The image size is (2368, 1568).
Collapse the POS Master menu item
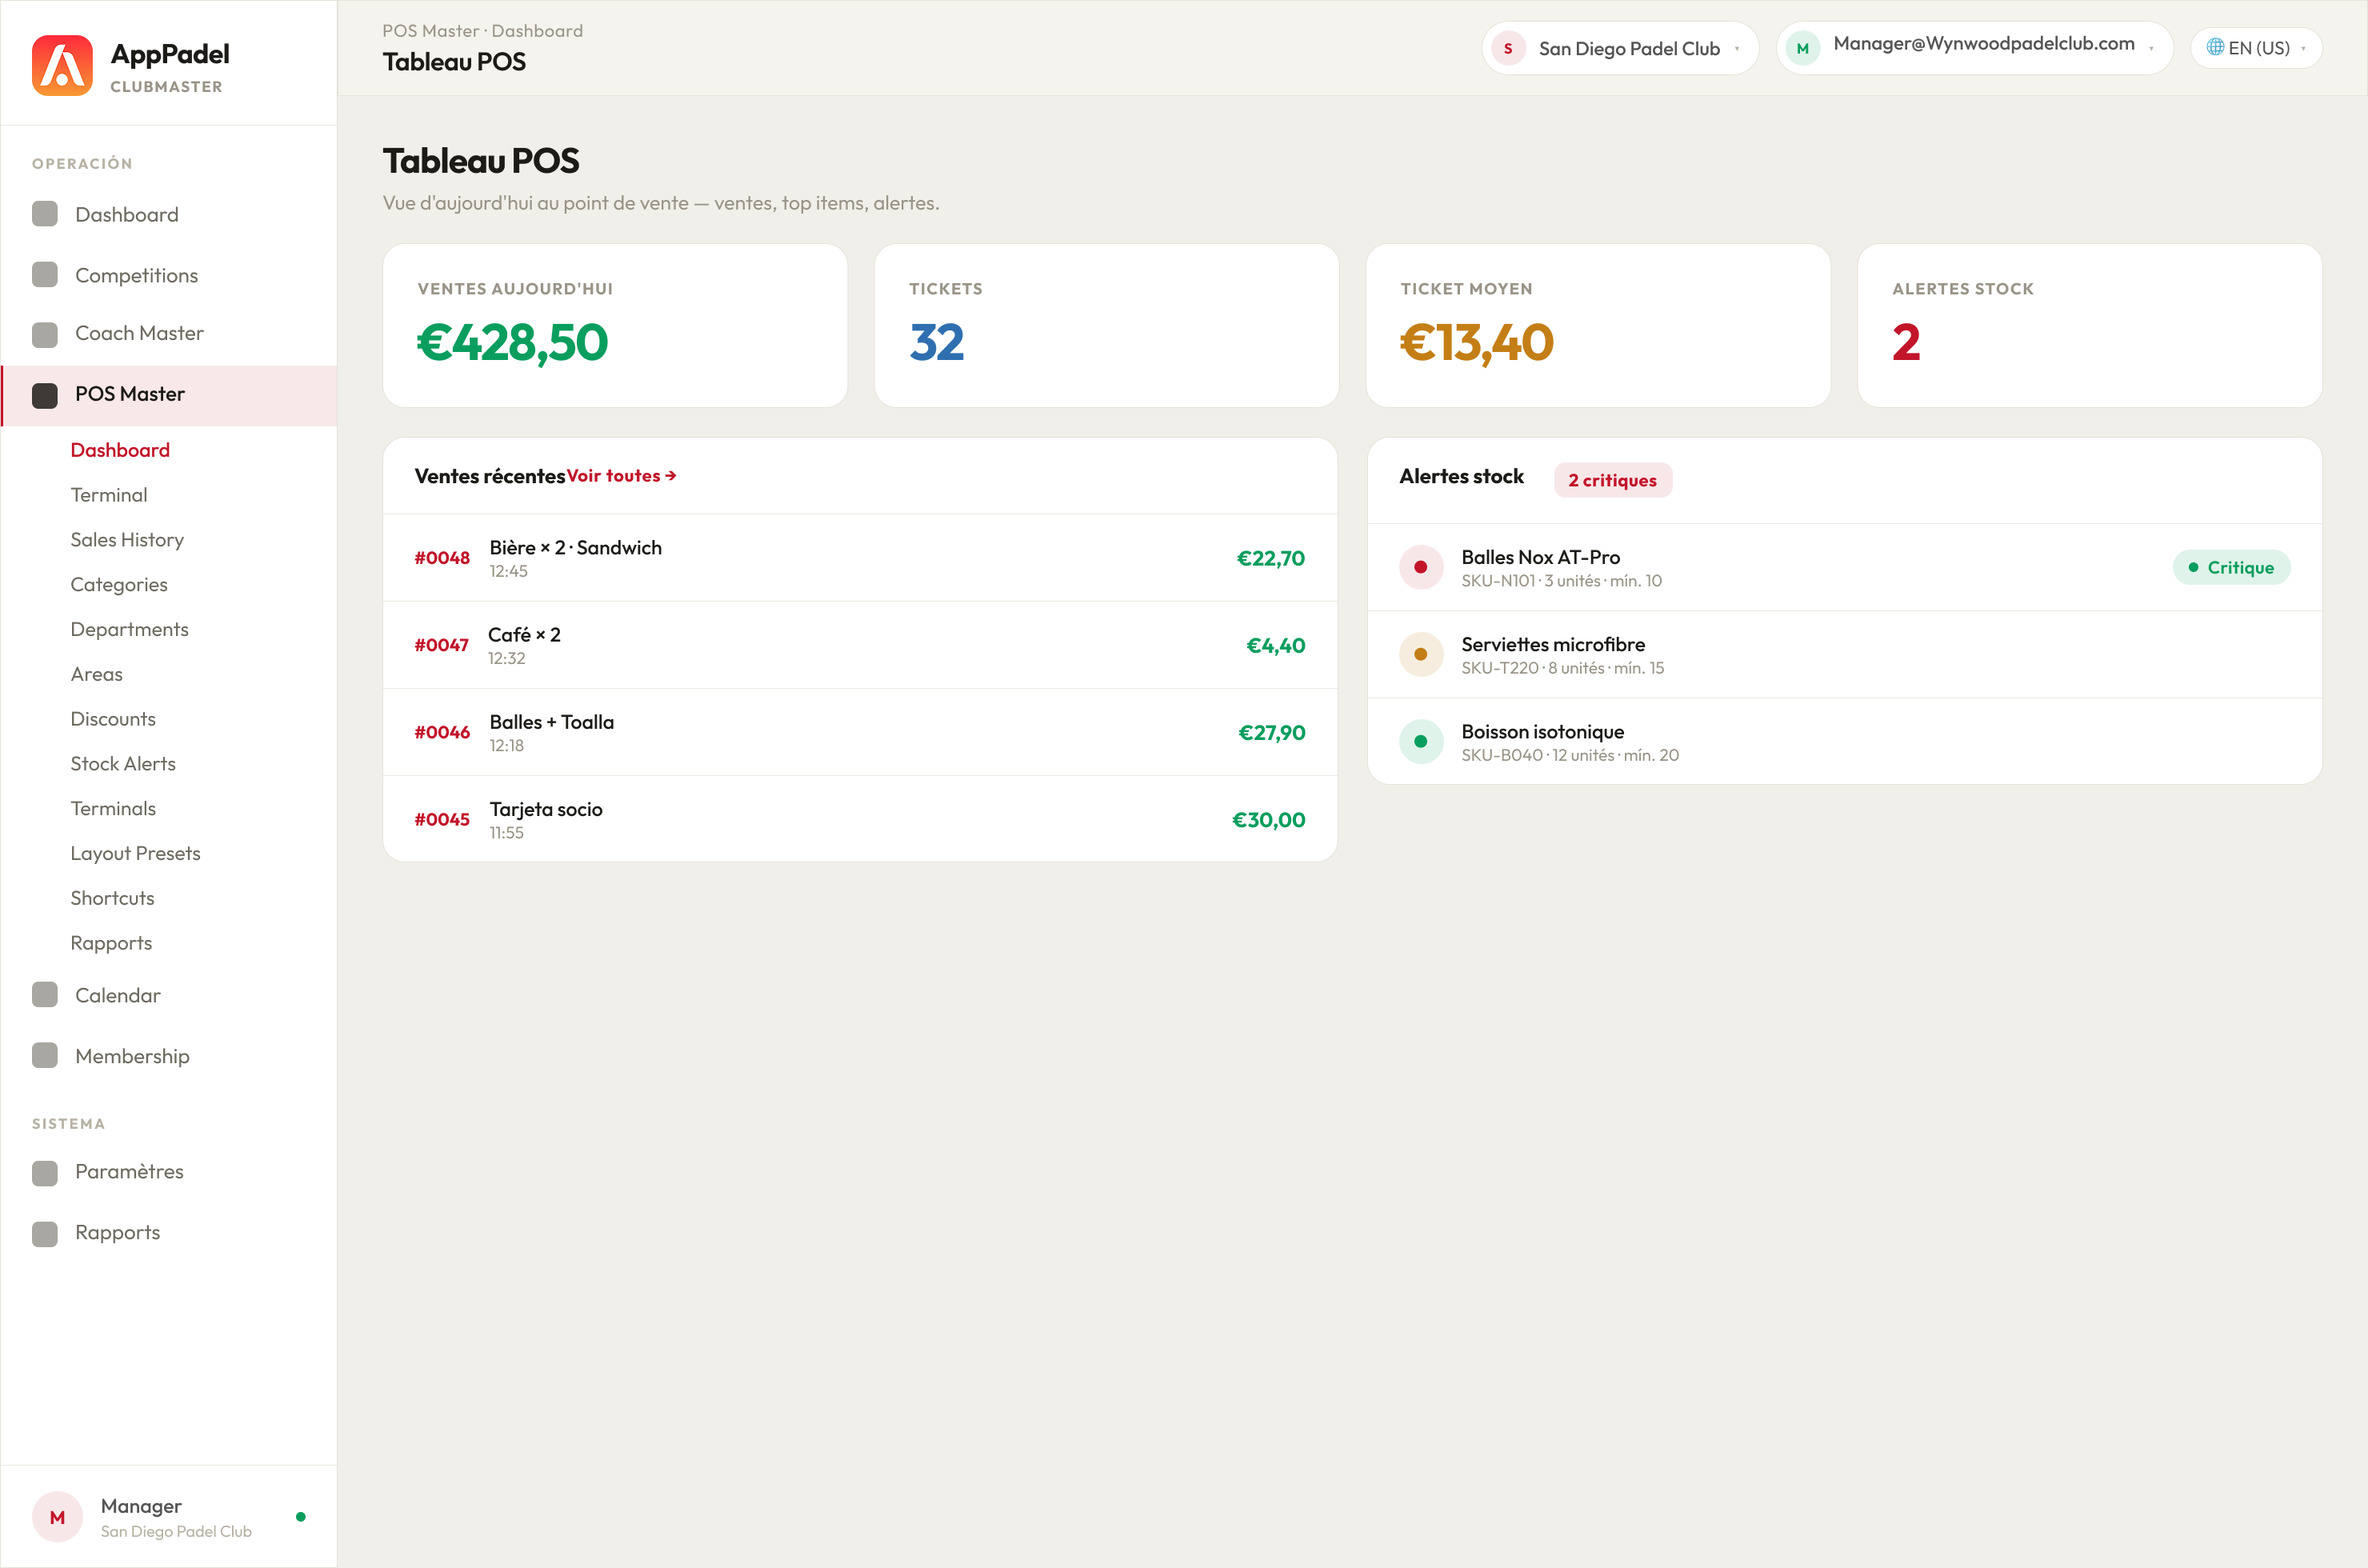click(x=168, y=395)
